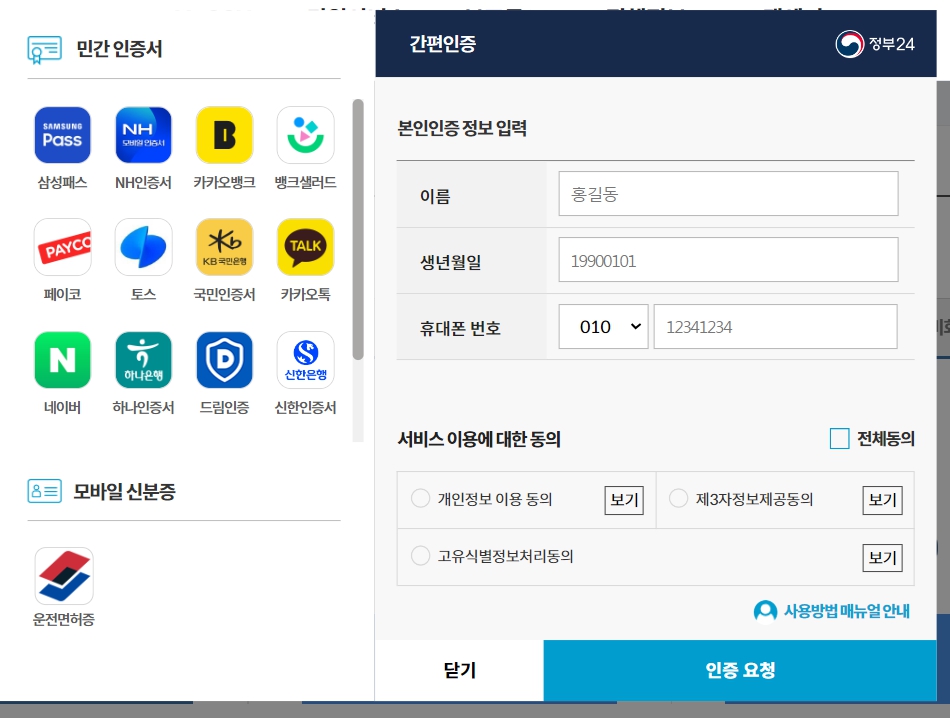View 개인정보 이용 동의 terms via 보기
Image resolution: width=950 pixels, height=718 pixels.
click(624, 500)
